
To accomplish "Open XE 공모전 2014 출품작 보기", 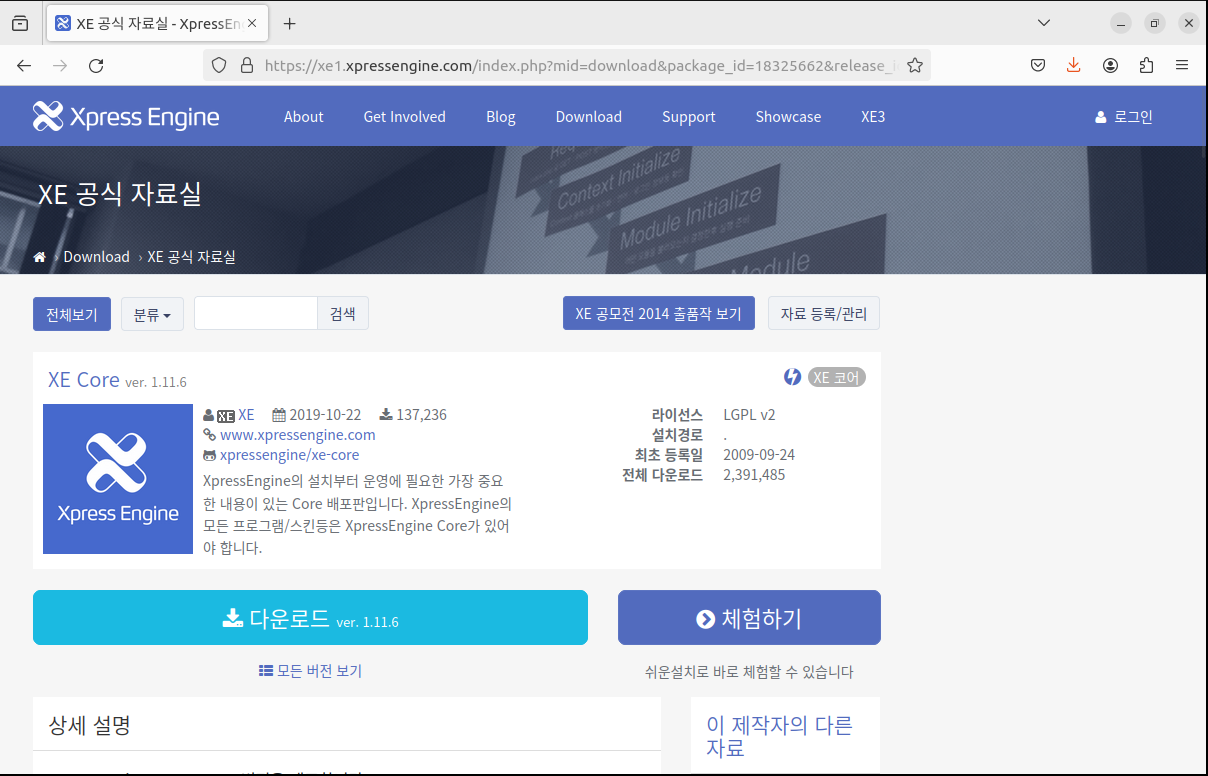I will coord(659,313).
